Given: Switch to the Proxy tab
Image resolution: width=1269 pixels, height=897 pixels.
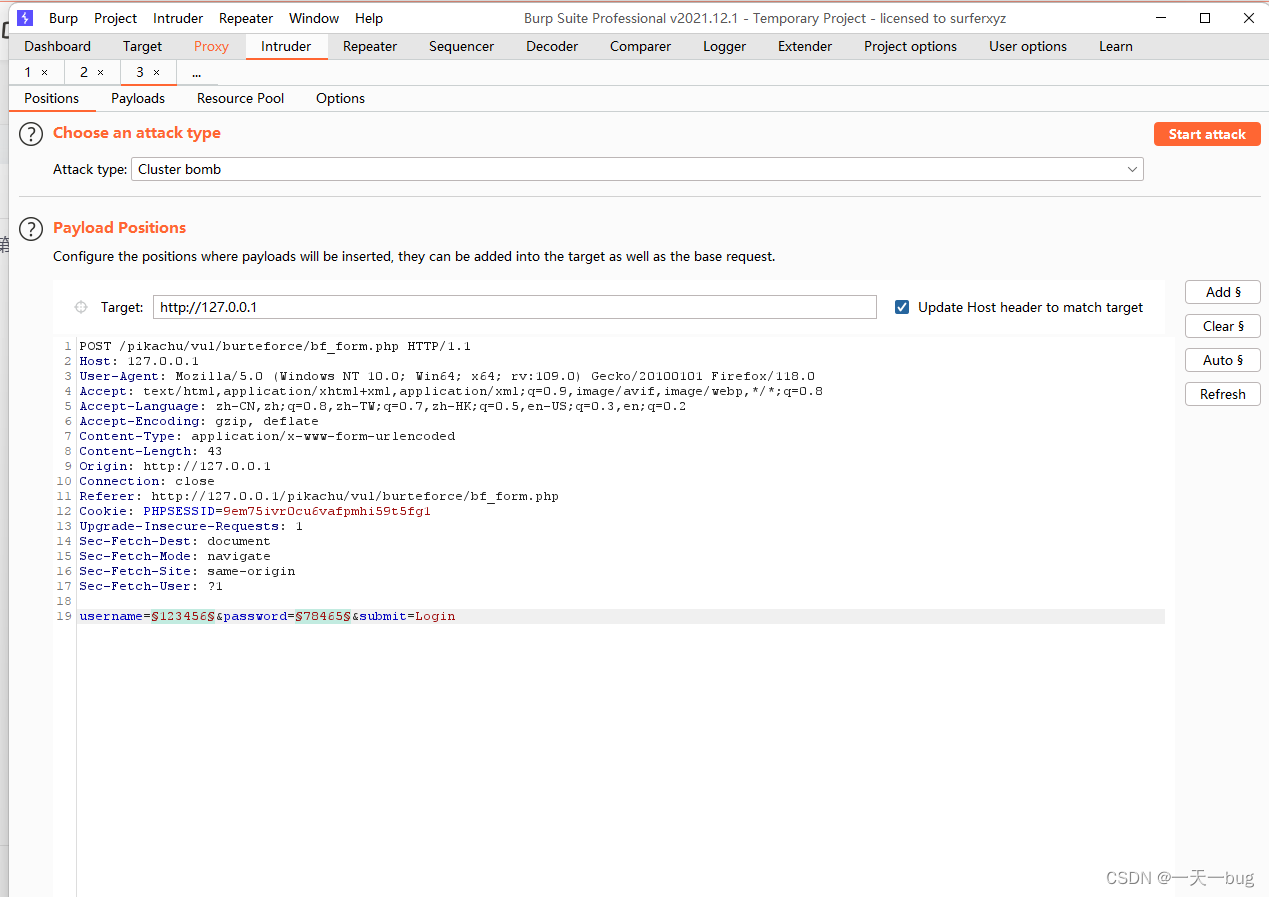Looking at the screenshot, I should pyautogui.click(x=211, y=46).
